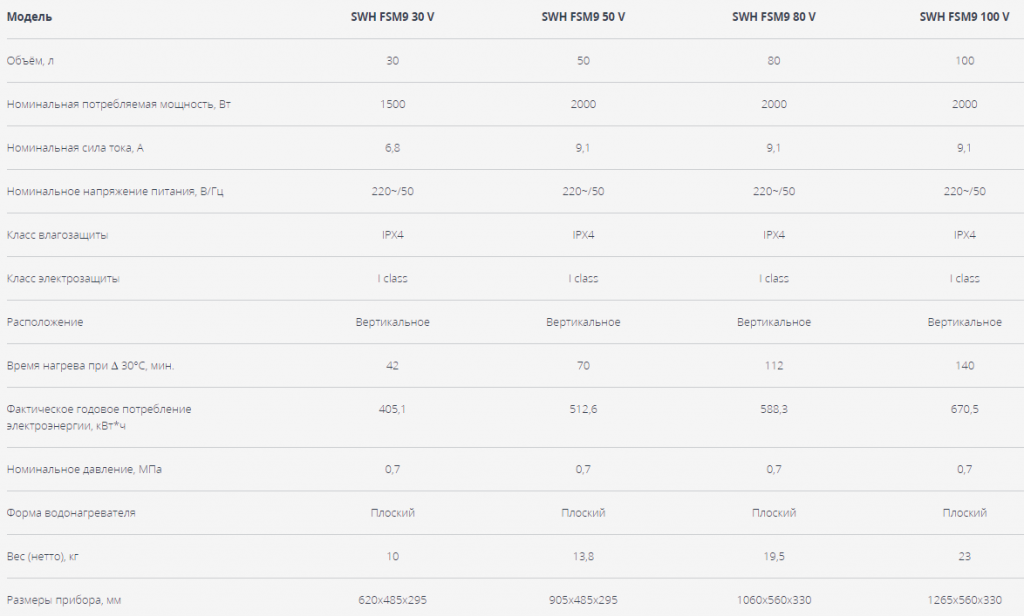This screenshot has height=616, width=1024.
Task: Click the annual consumption value 405,1
Action: (392, 409)
